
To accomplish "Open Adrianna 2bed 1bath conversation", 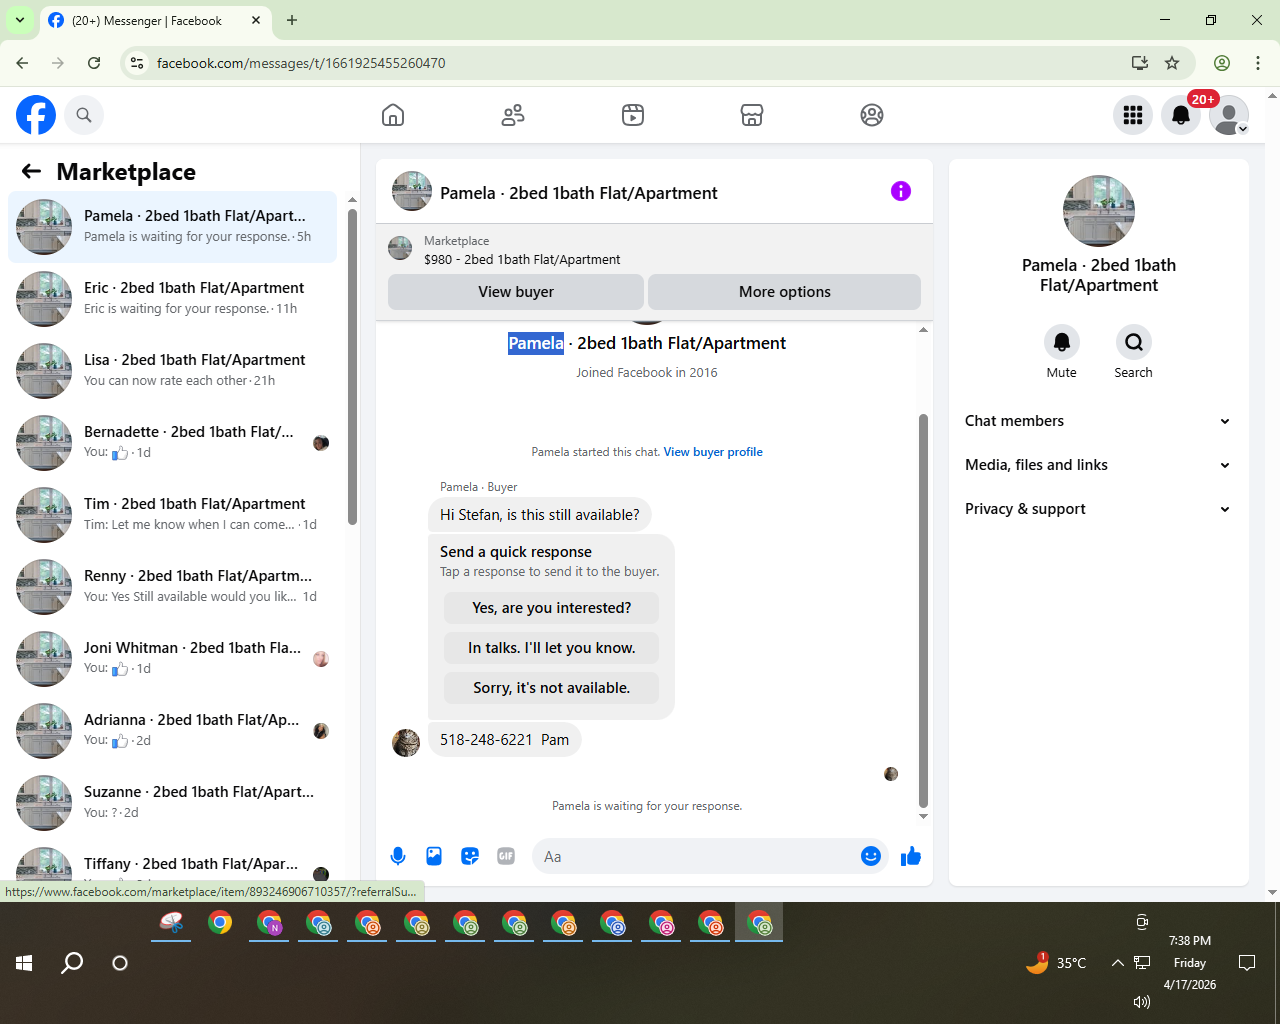I will click(x=172, y=731).
